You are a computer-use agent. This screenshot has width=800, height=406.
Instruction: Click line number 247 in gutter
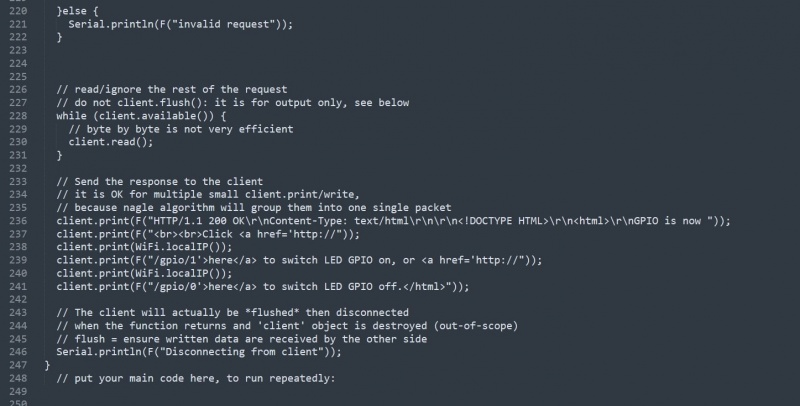click(18, 365)
